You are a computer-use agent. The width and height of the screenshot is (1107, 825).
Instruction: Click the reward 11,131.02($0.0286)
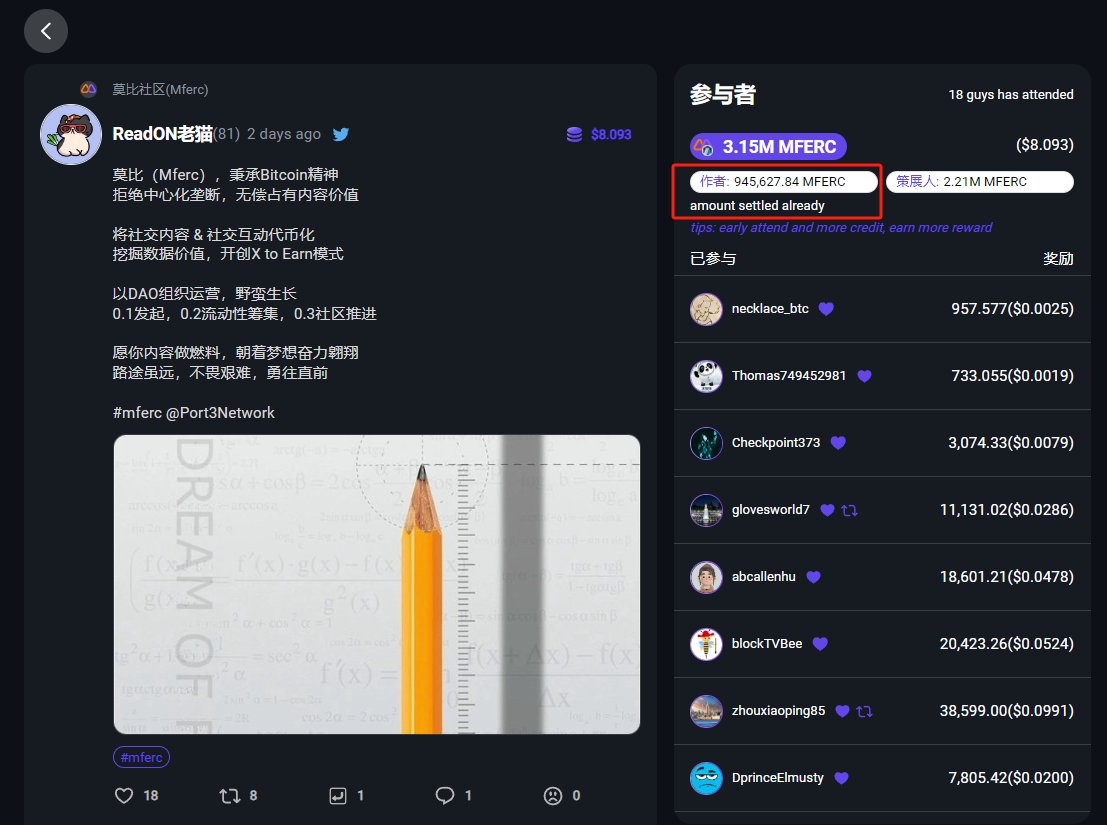[1007, 510]
